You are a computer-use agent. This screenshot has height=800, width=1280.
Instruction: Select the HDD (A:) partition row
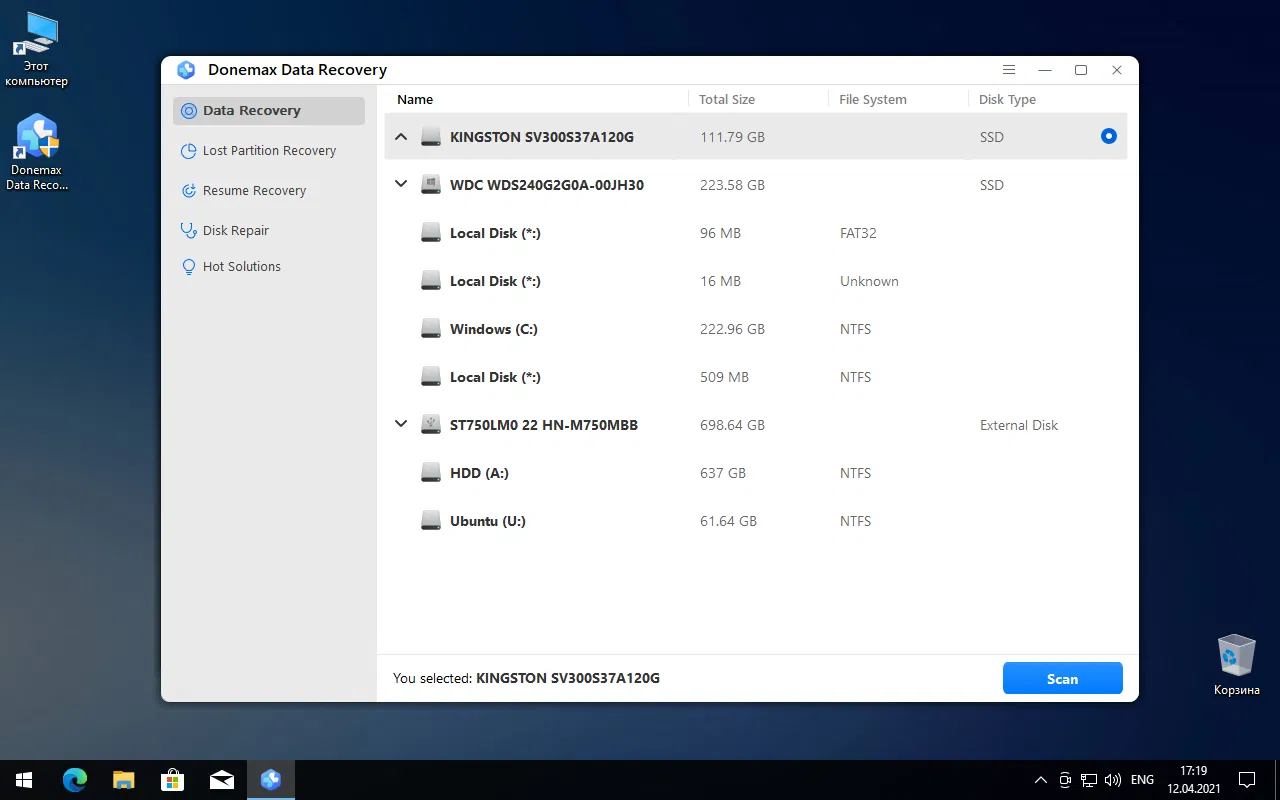[479, 472]
